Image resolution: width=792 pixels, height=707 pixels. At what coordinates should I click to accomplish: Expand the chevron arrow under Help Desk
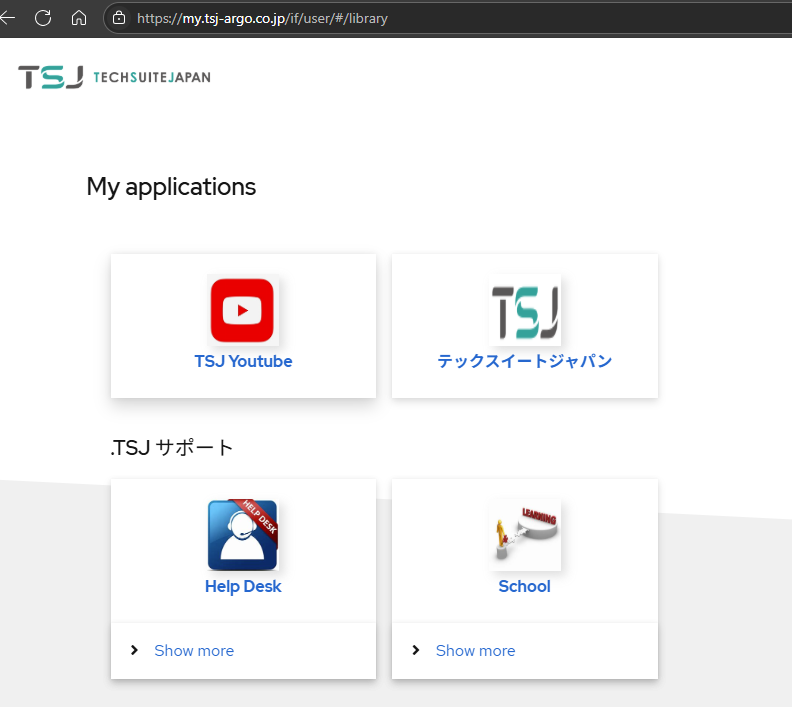(x=135, y=650)
